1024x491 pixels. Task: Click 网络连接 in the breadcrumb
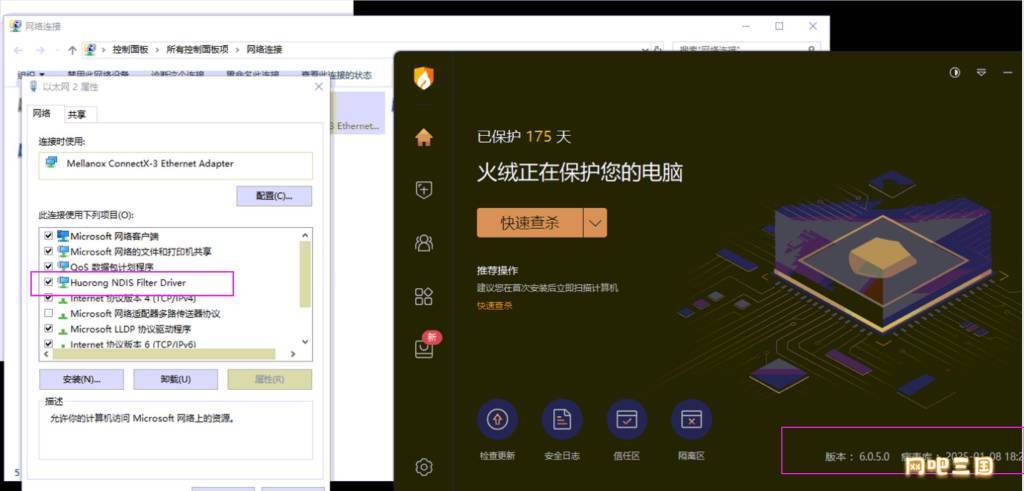coord(264,50)
